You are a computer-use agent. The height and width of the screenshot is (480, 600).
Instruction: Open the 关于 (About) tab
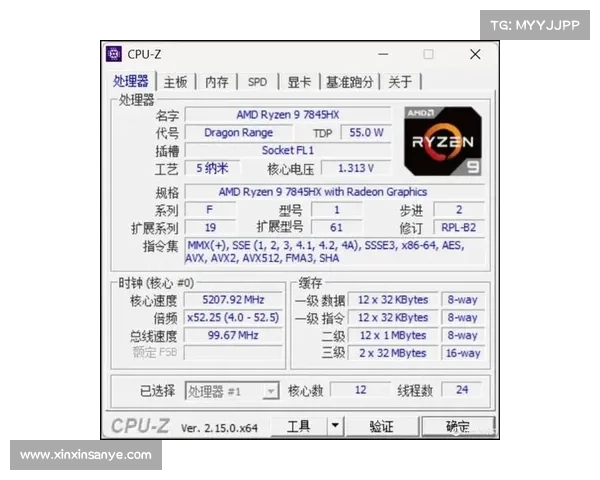coord(400,82)
